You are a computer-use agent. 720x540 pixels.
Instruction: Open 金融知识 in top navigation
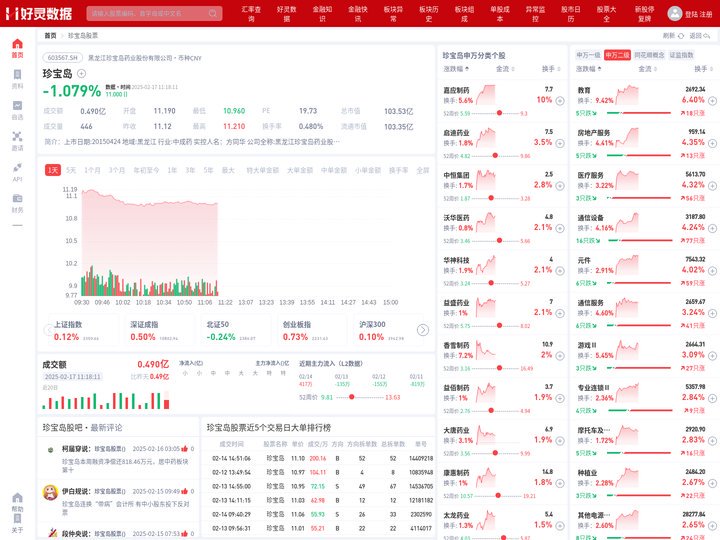[x=322, y=14]
